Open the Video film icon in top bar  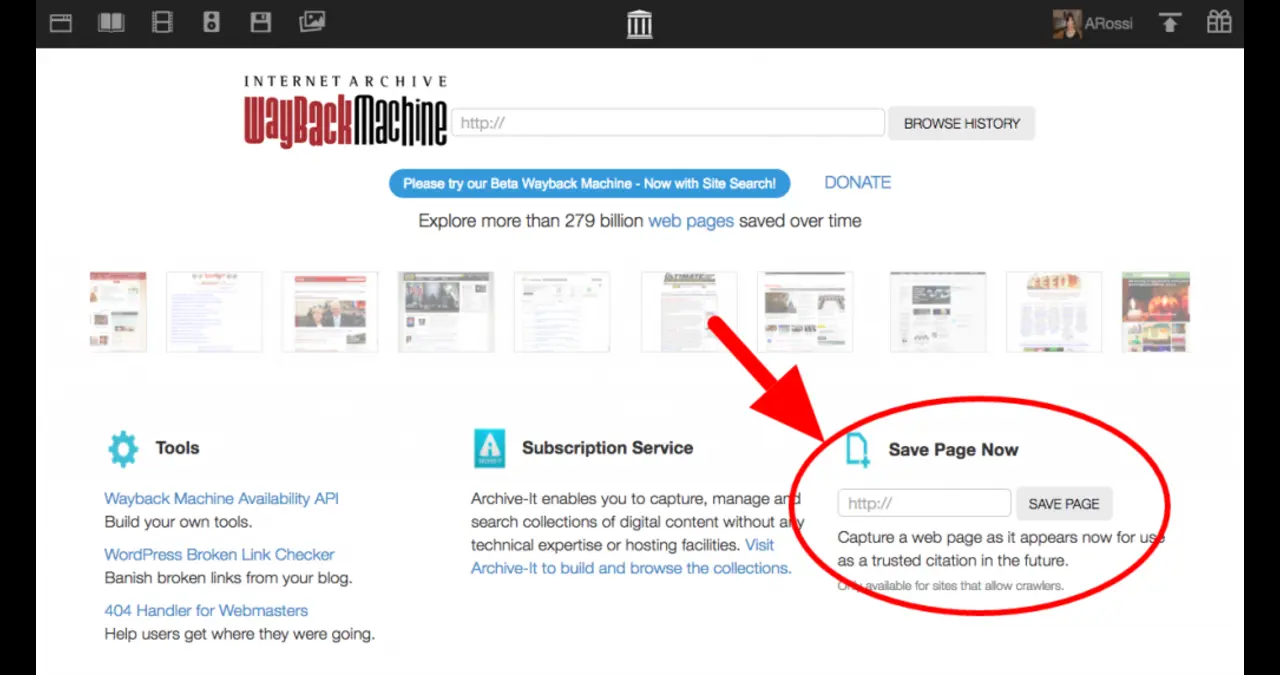(x=162, y=22)
